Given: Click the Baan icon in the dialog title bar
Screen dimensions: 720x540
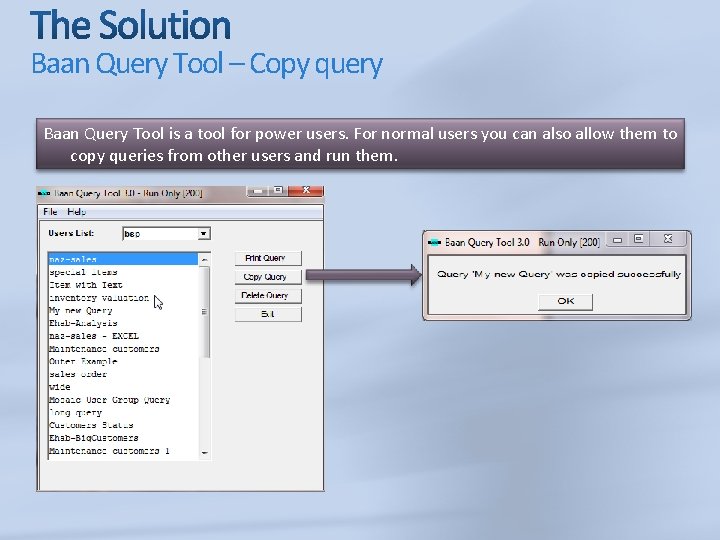Looking at the screenshot, I should point(434,242).
